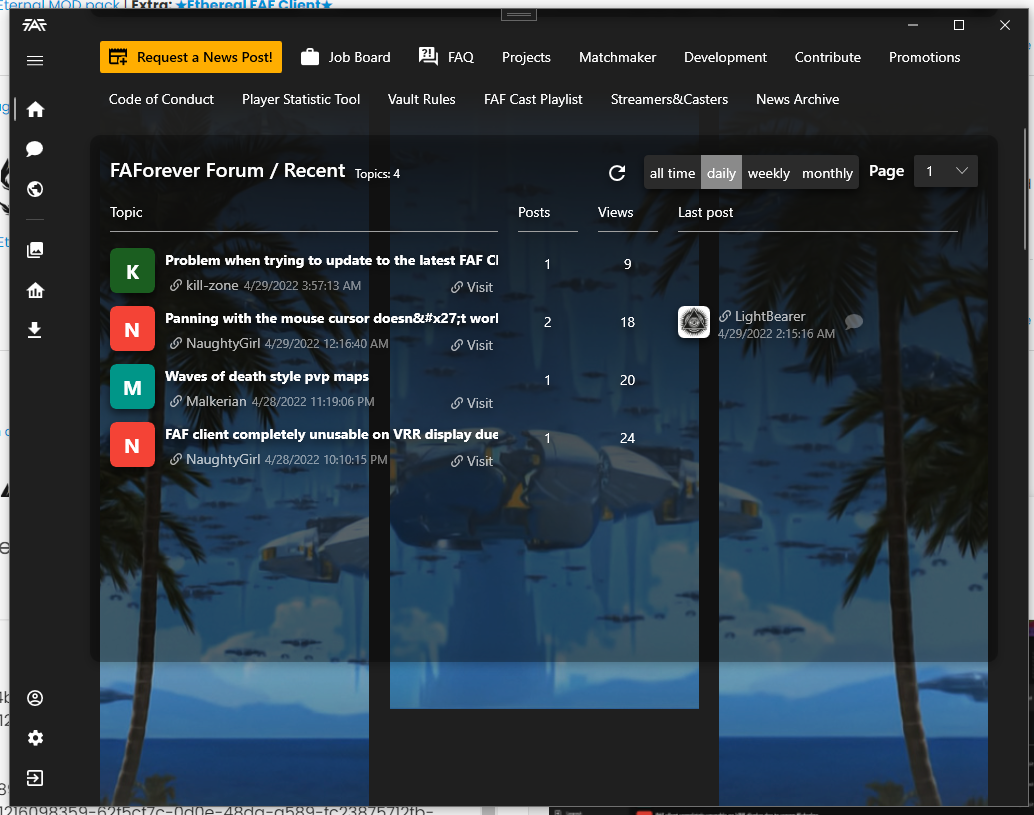The height and width of the screenshot is (815, 1034).
Task: Open the Development menu item
Action: pos(725,57)
